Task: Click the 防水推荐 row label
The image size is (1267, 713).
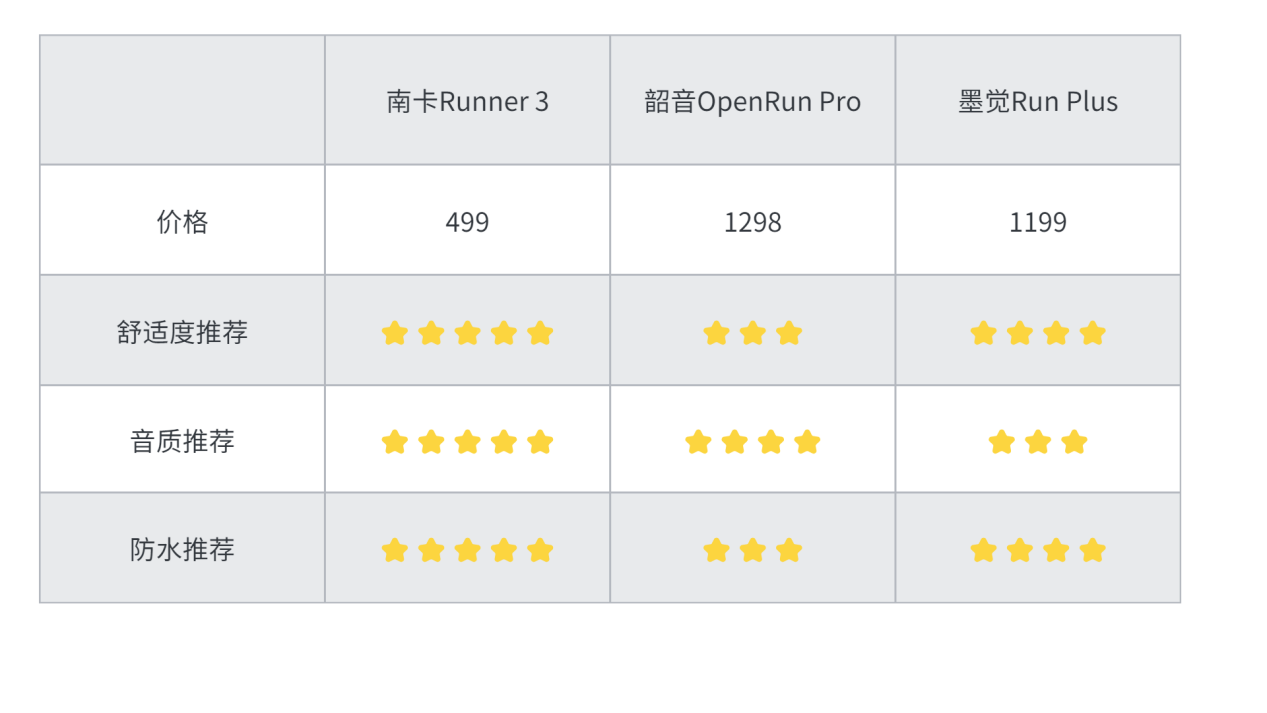Action: point(182,548)
